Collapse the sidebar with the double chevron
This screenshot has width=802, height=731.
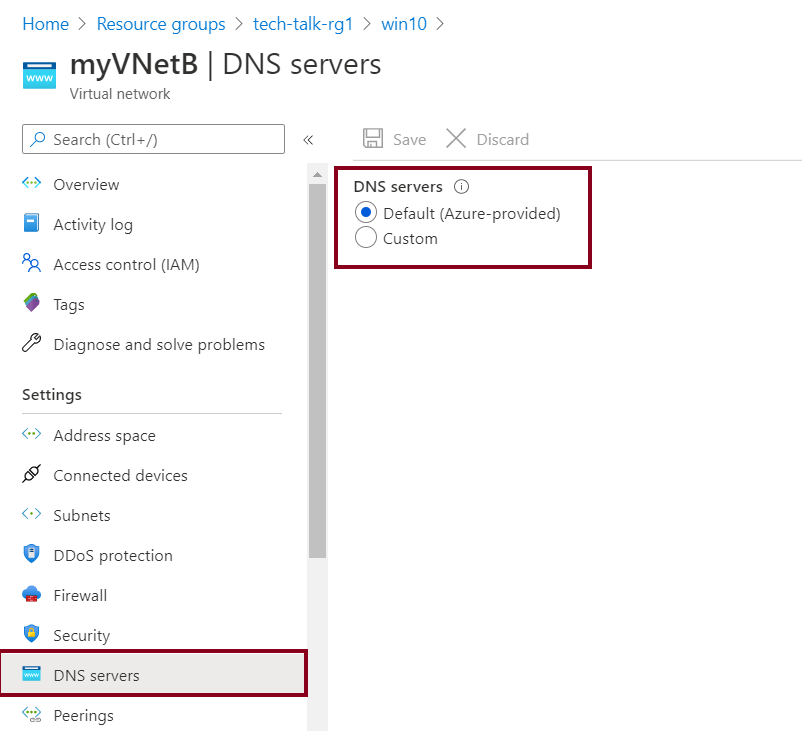tap(308, 140)
